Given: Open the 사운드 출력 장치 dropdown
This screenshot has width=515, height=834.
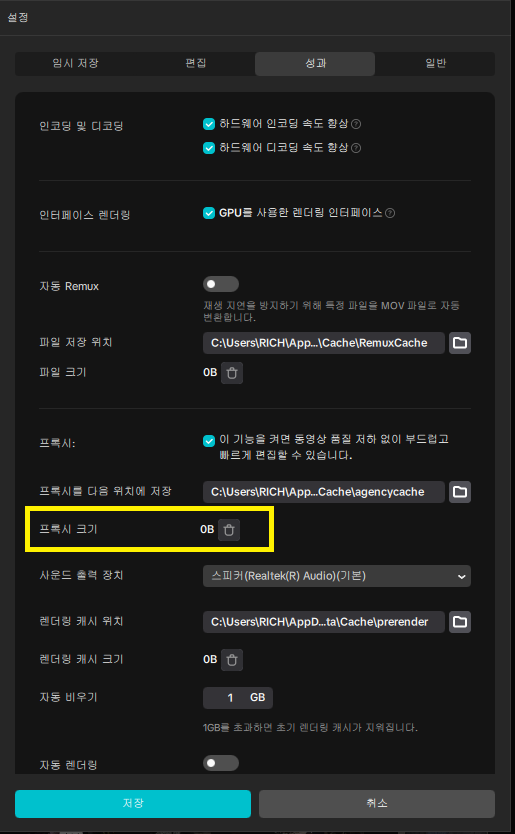Looking at the screenshot, I should tap(337, 576).
